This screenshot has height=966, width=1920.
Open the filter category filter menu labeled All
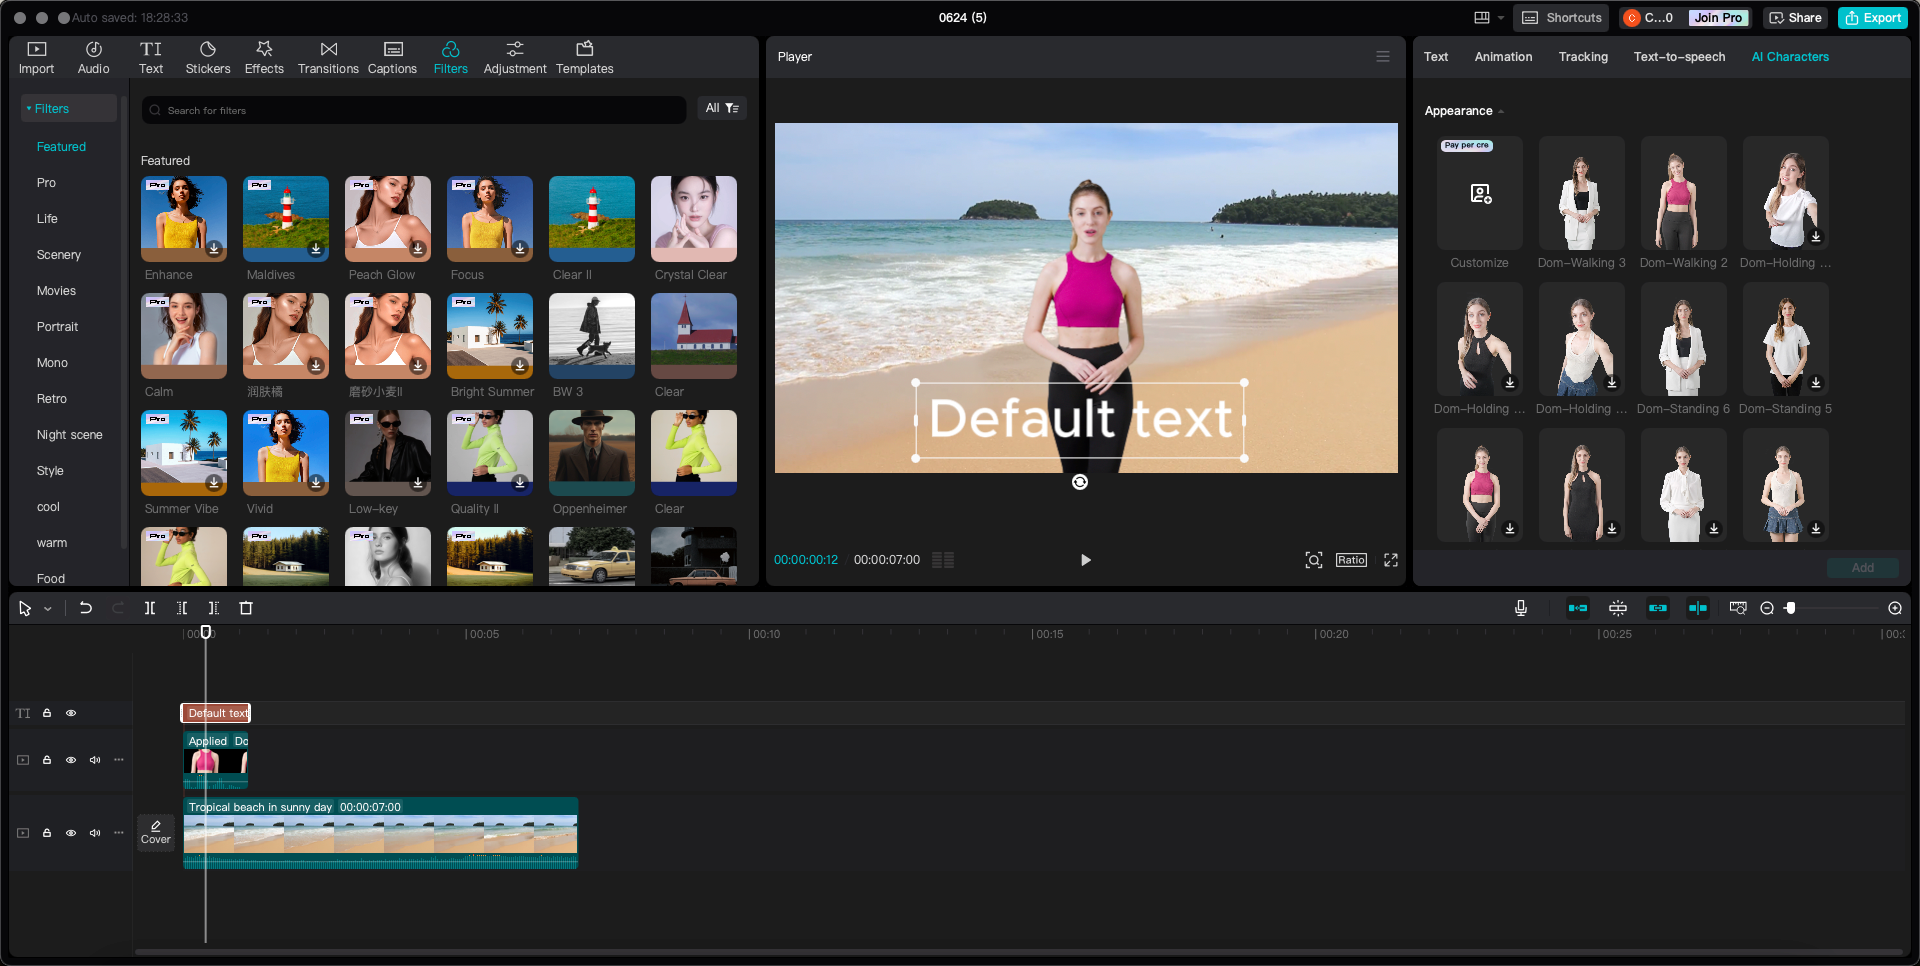tap(722, 108)
